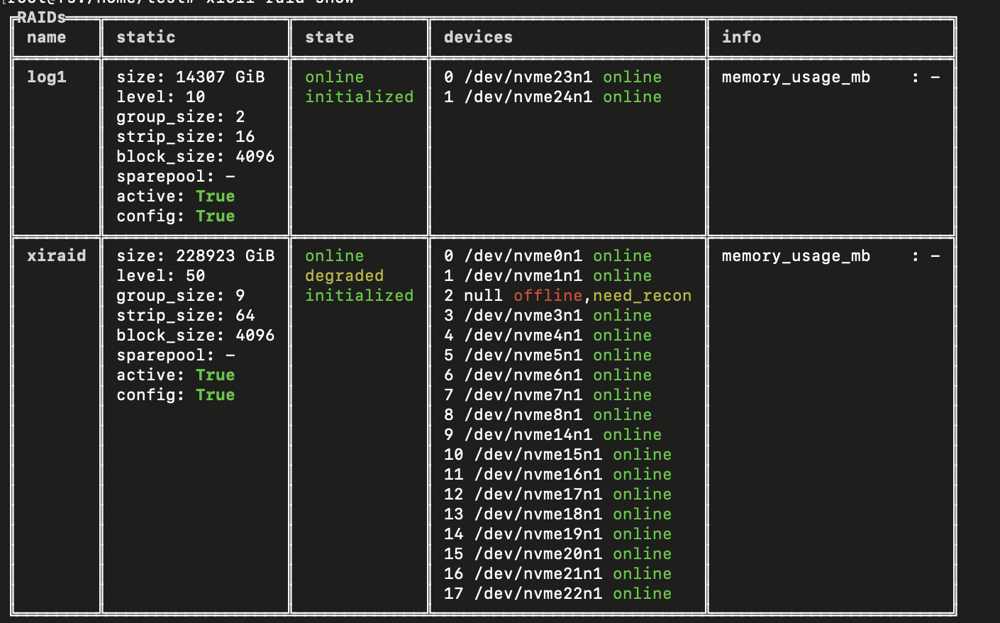Viewport: 1000px width, 623px height.
Task: Click the 'devices' column header
Action: [478, 37]
